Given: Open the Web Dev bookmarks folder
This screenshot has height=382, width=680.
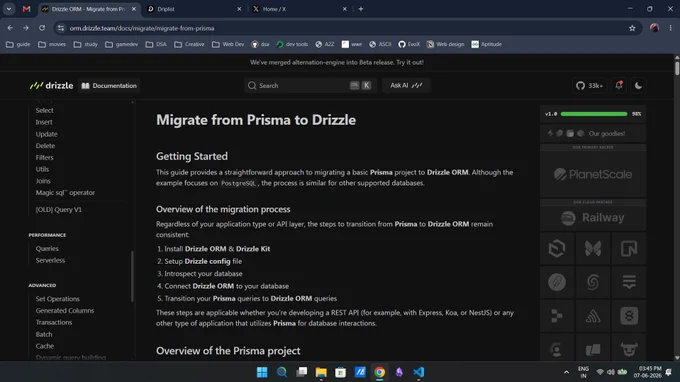Looking at the screenshot, I should 228,44.
